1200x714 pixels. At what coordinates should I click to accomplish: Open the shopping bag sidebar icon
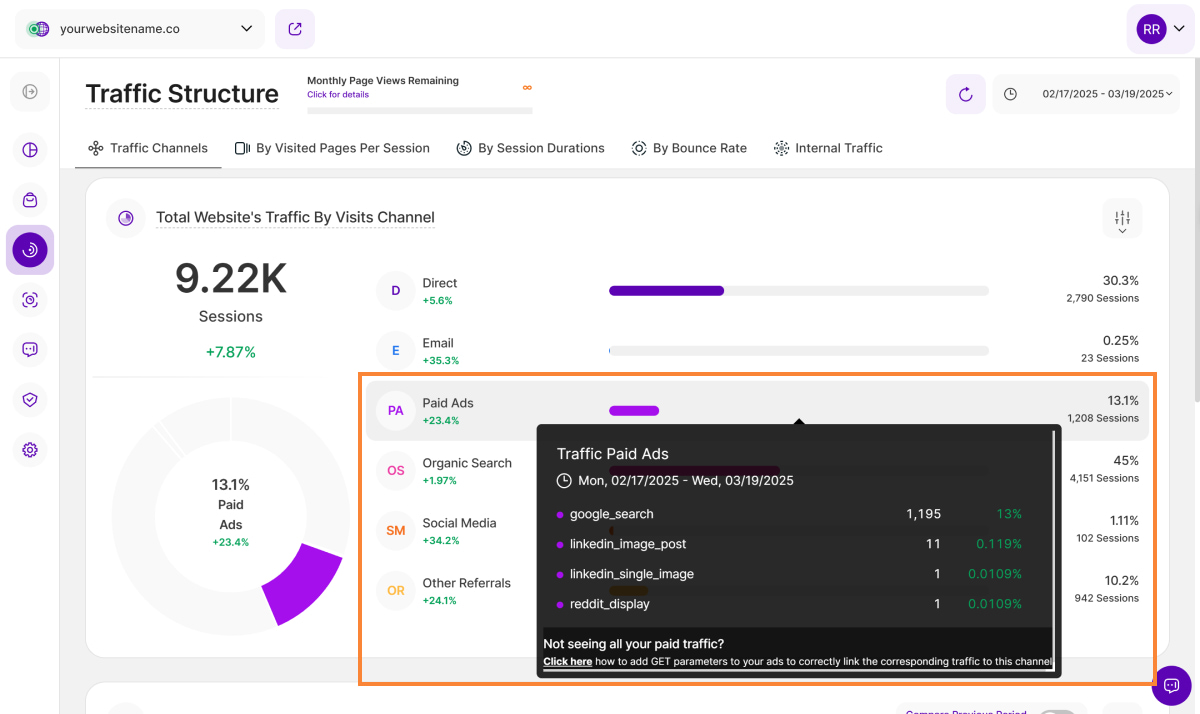(x=30, y=200)
